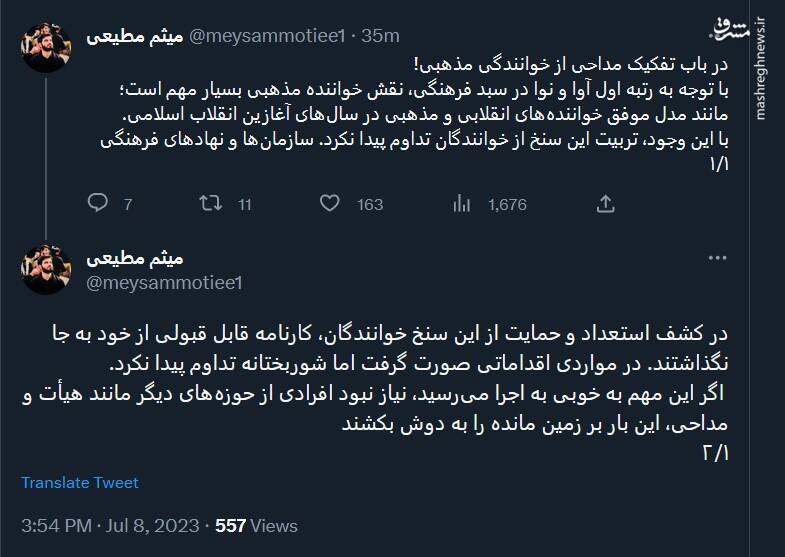The width and height of the screenshot is (785, 557).
Task: Retweet the first tweet
Action: [210, 204]
